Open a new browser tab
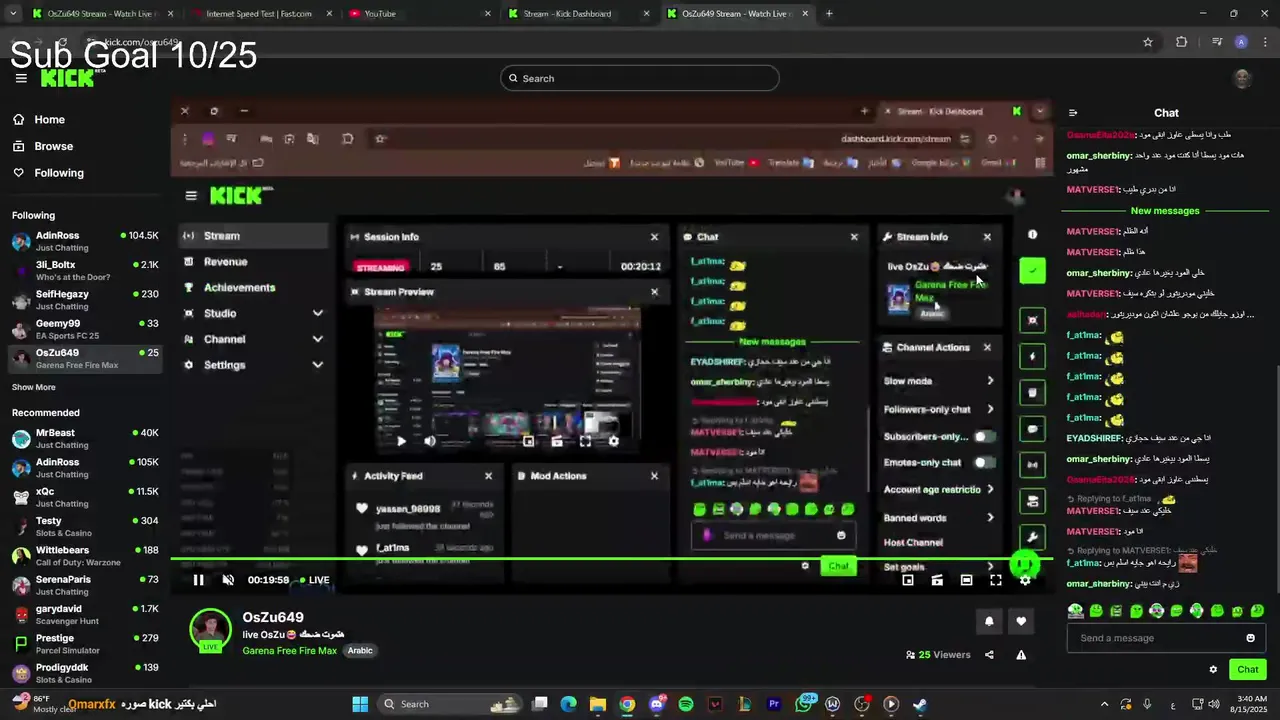Viewport: 1280px width, 720px height. [829, 14]
